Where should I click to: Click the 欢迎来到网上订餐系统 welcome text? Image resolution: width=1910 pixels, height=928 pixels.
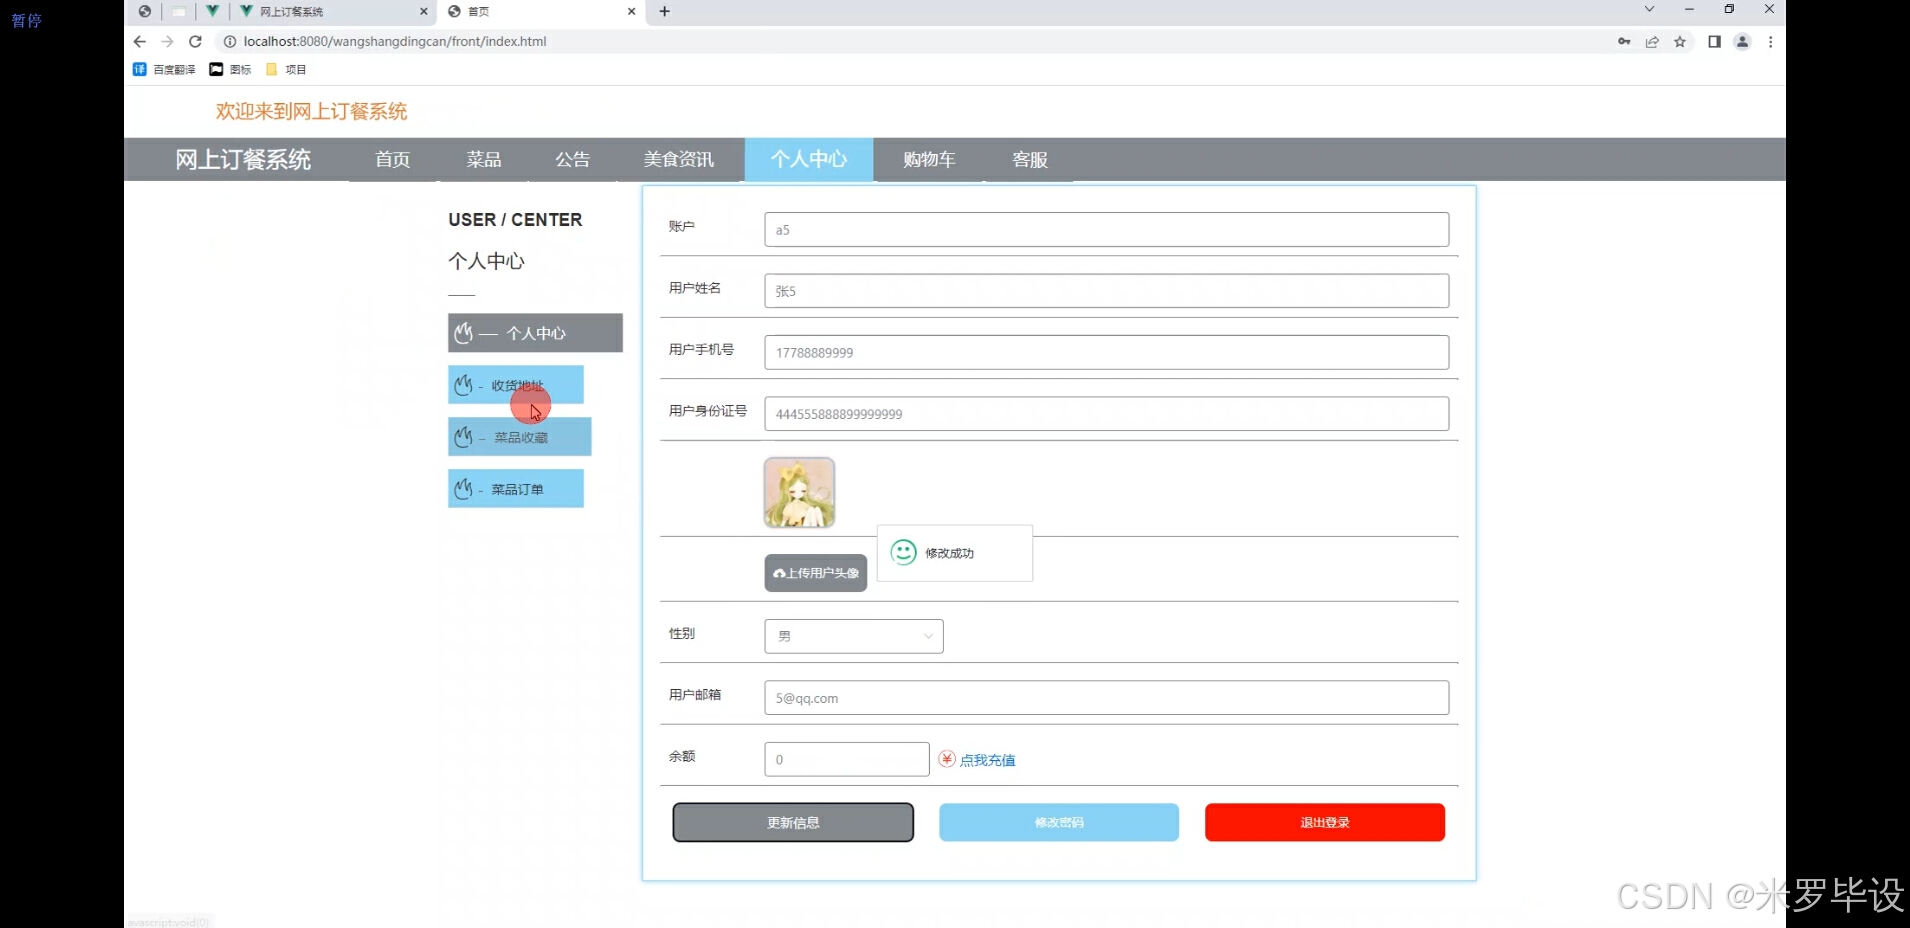pos(312,111)
